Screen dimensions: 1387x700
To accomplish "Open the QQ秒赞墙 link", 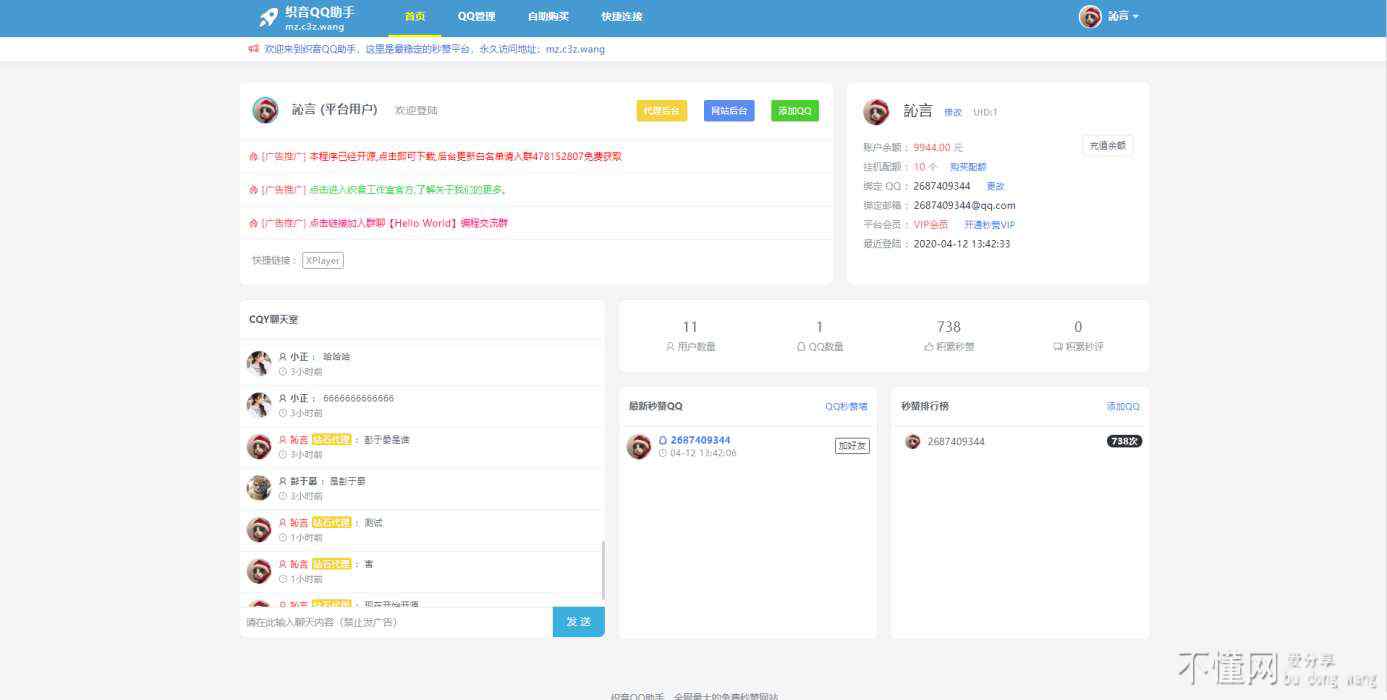I will tap(846, 407).
